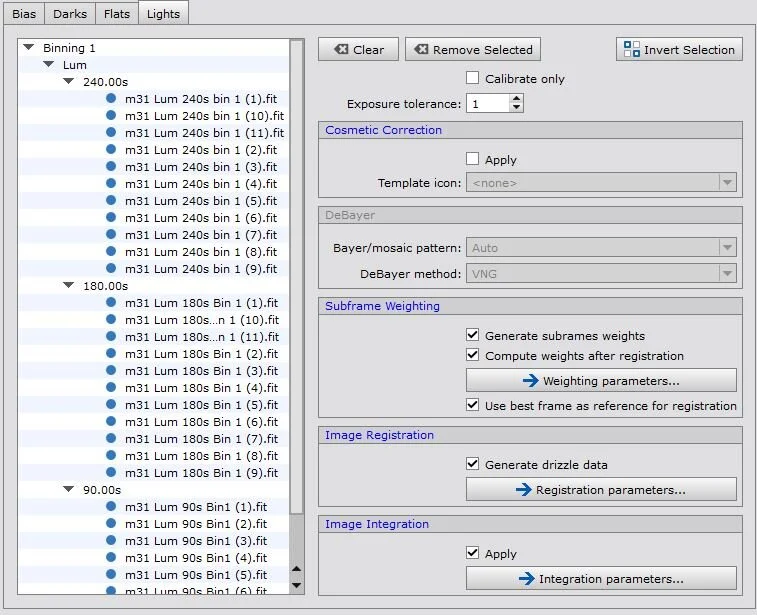Click the file list scroll up arrow

click(x=296, y=569)
